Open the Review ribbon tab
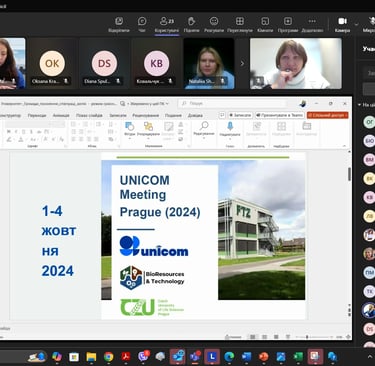 pyautogui.click(x=146, y=115)
